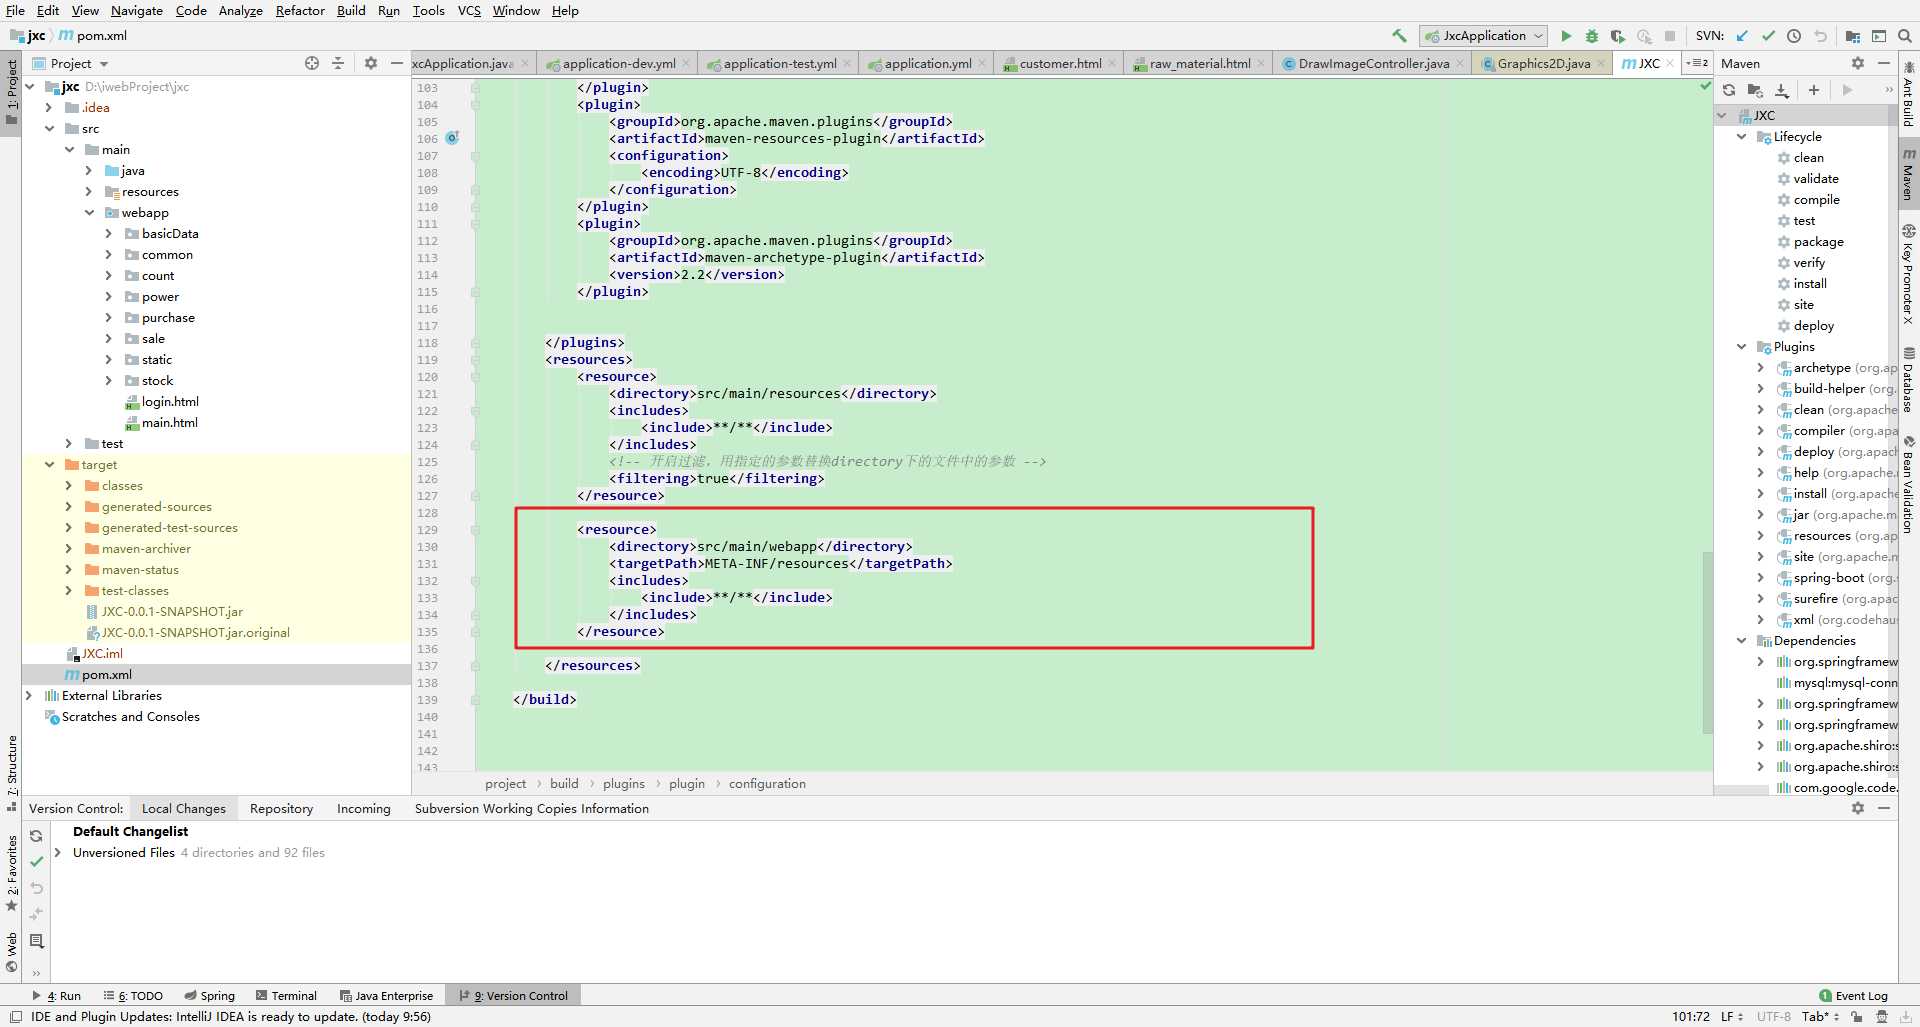Click Refresh icon in Version Control panel
The width and height of the screenshot is (1920, 1027).
pyautogui.click(x=36, y=836)
